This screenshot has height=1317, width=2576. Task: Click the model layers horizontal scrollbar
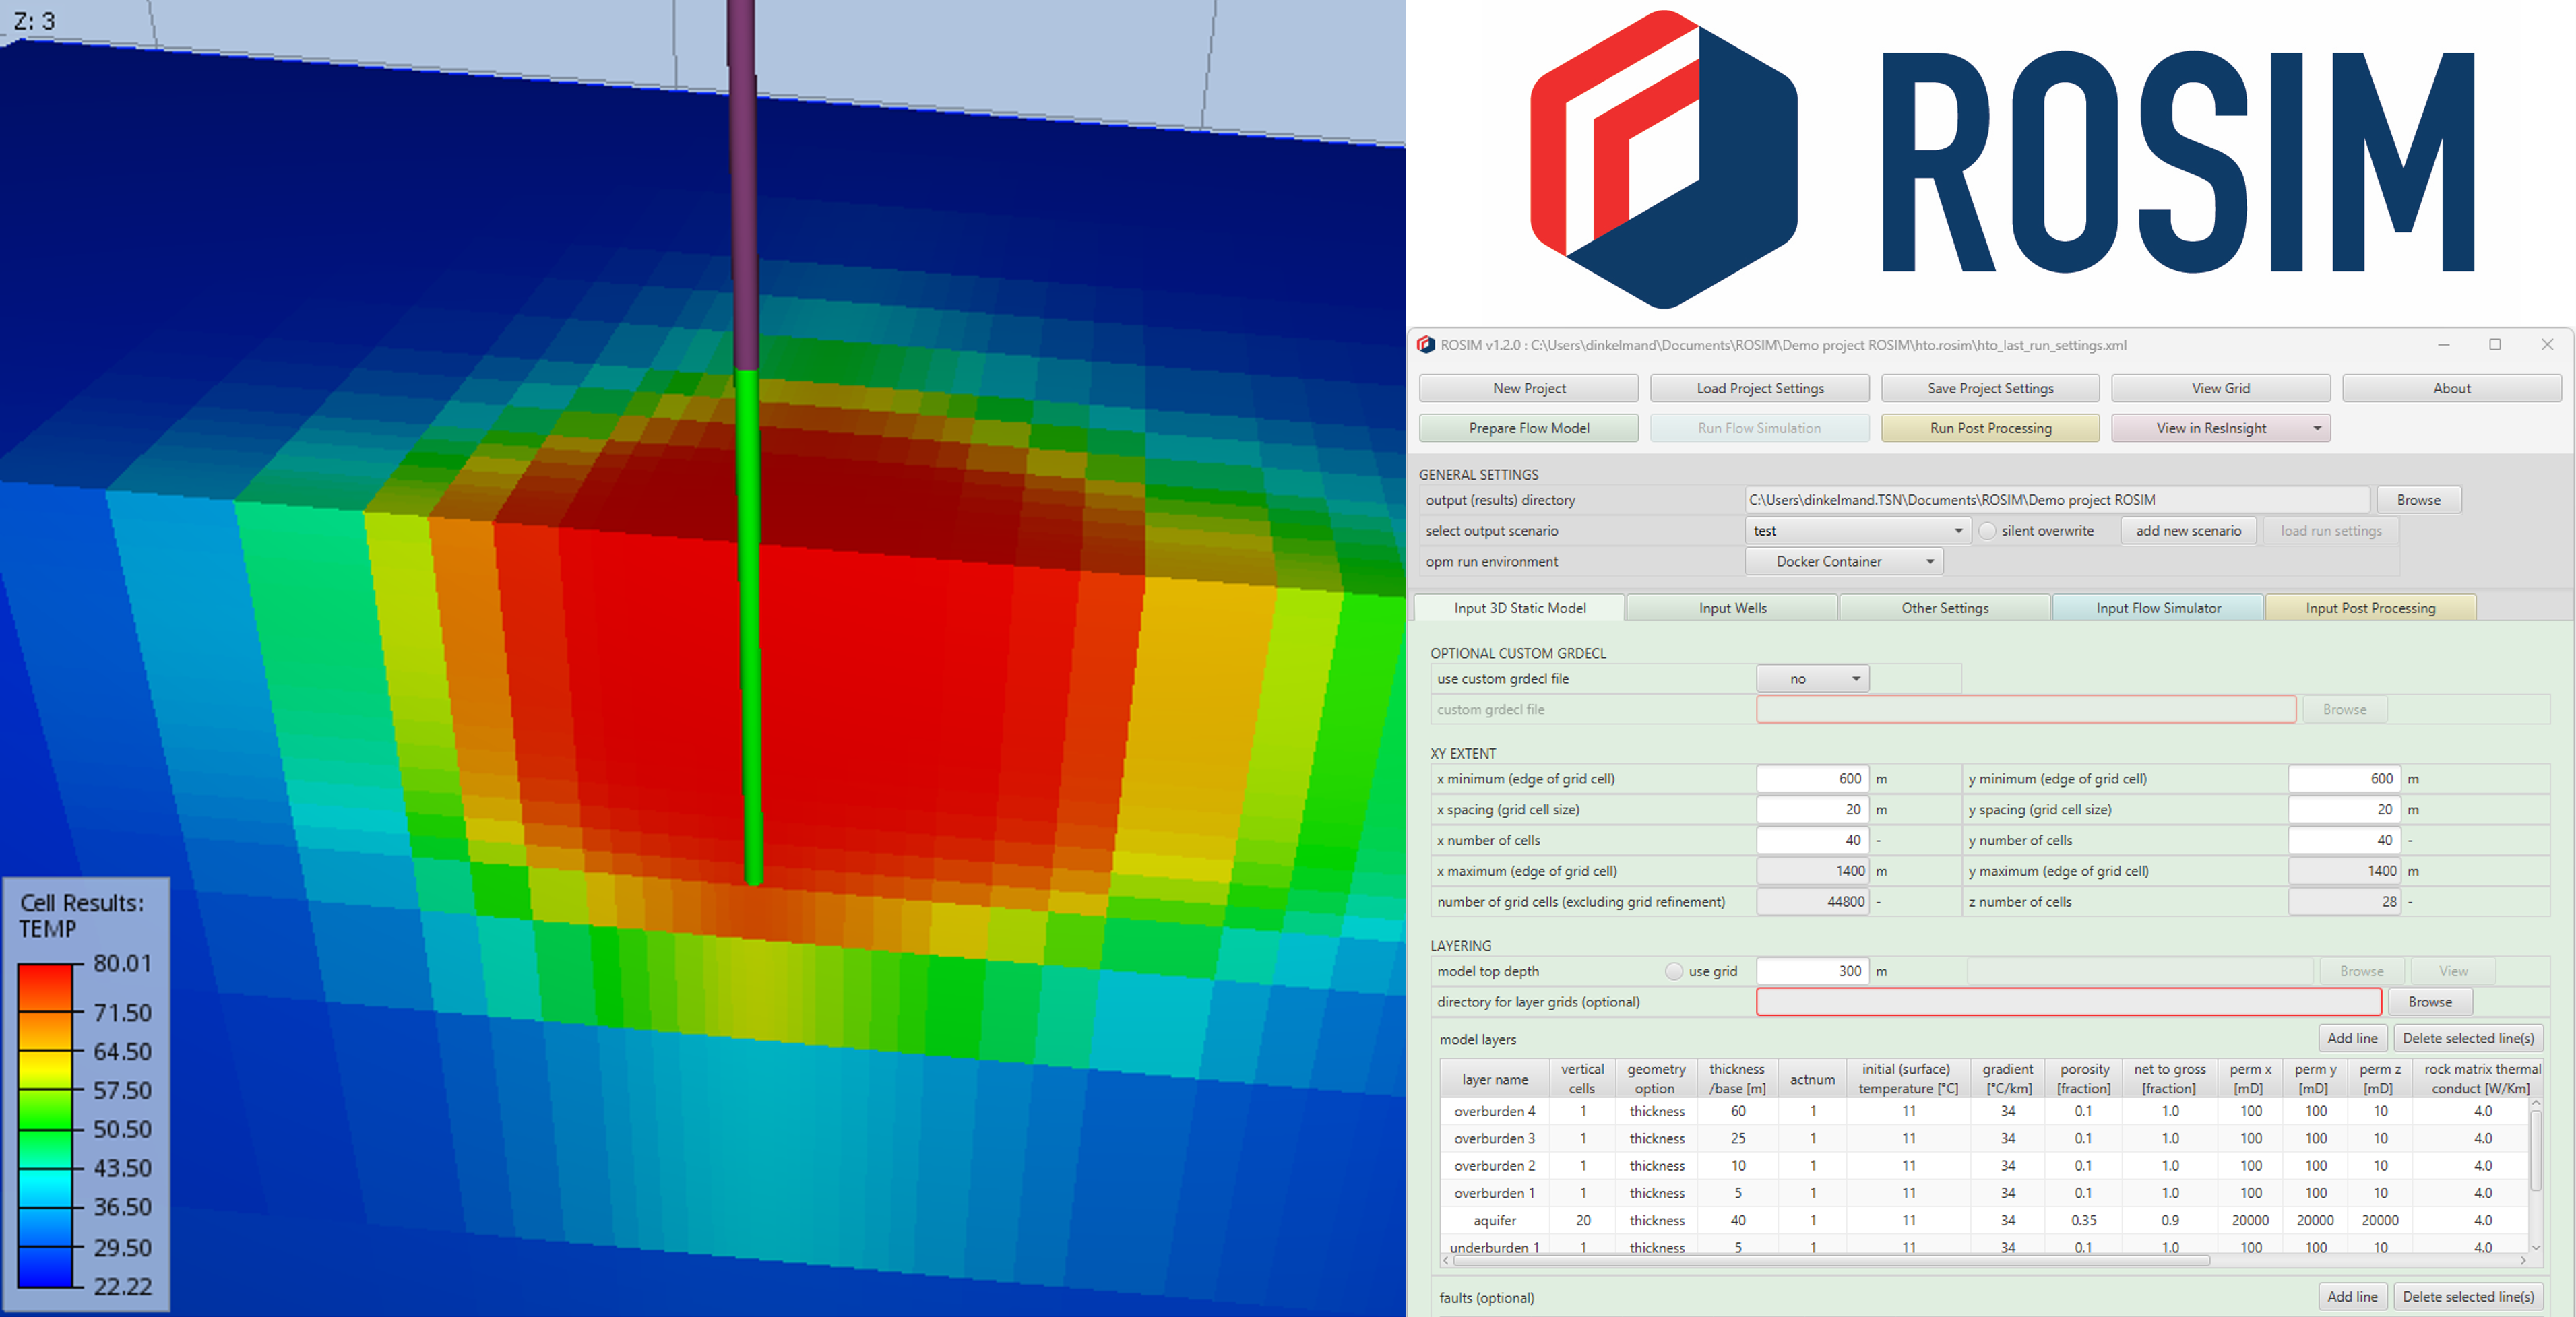(1830, 1261)
